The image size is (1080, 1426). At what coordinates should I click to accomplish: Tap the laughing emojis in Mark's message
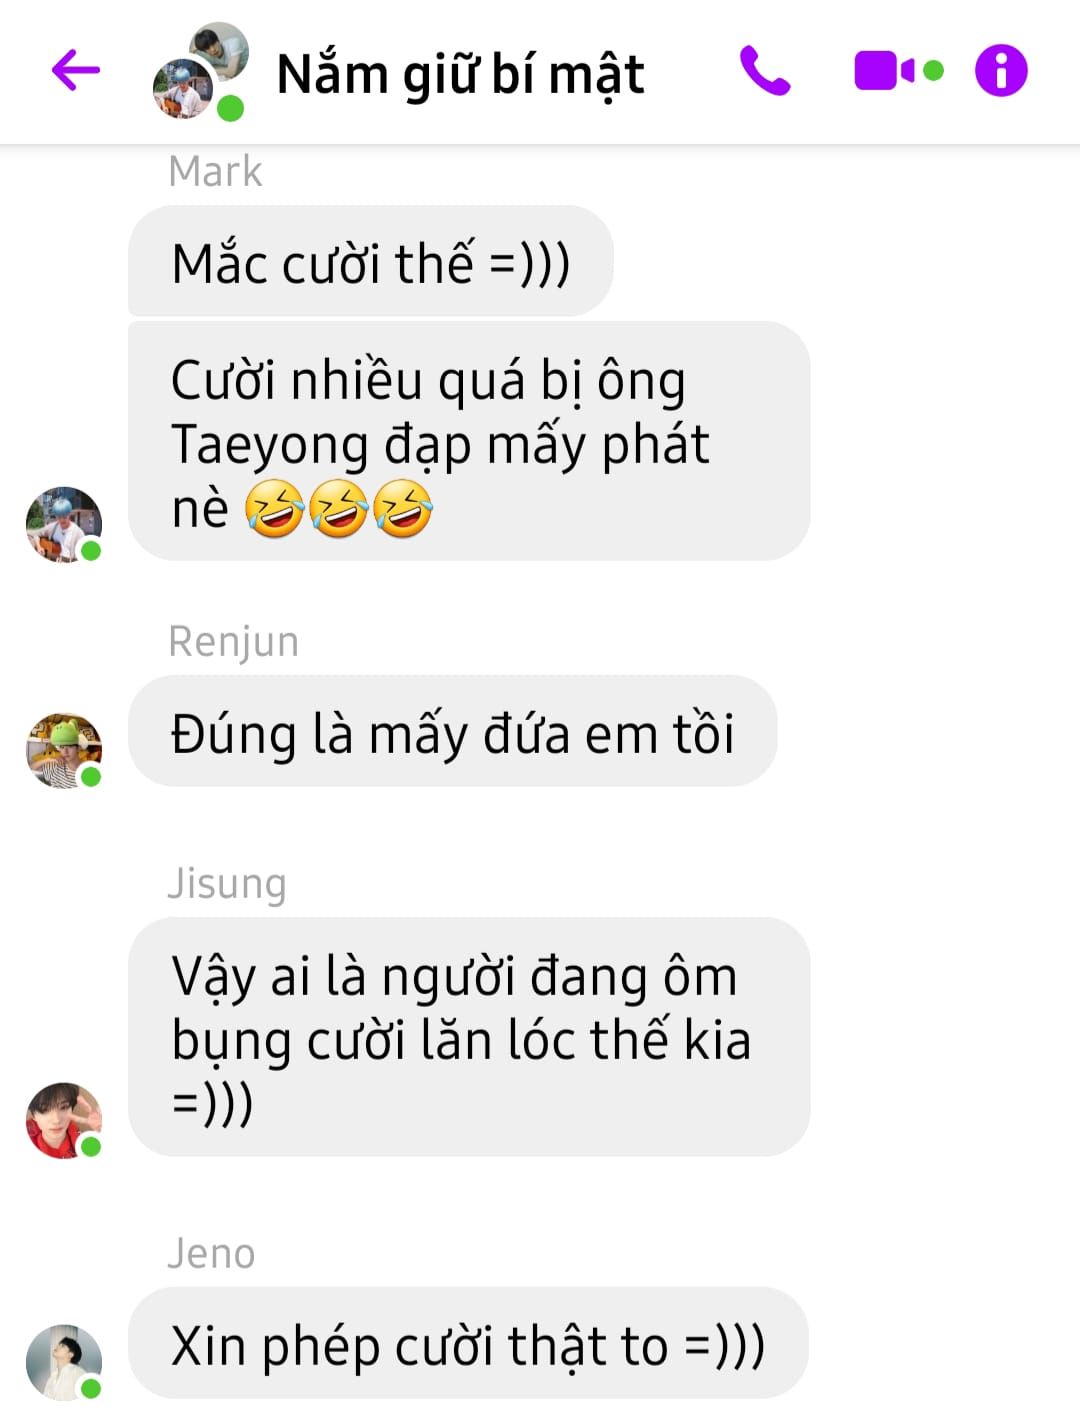click(x=339, y=509)
